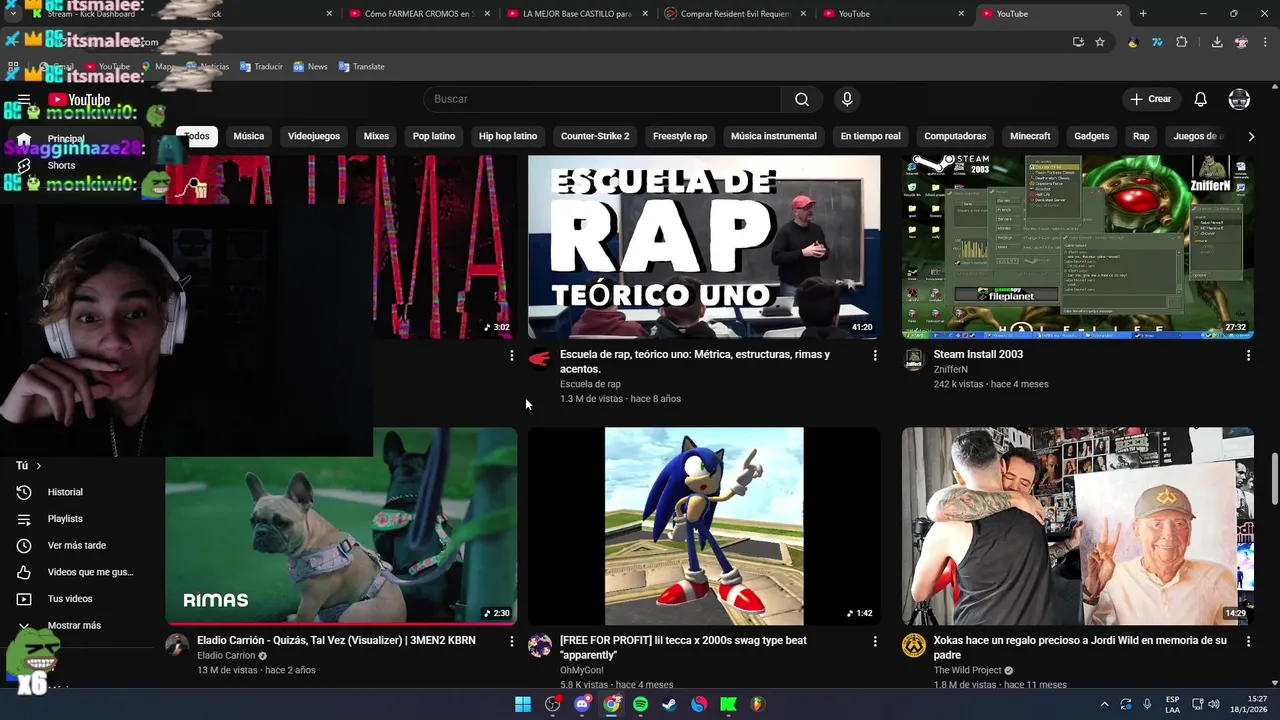Screen dimensions: 1280x720
Task: Open Escuela de rap channel avatar
Action: (x=540, y=360)
